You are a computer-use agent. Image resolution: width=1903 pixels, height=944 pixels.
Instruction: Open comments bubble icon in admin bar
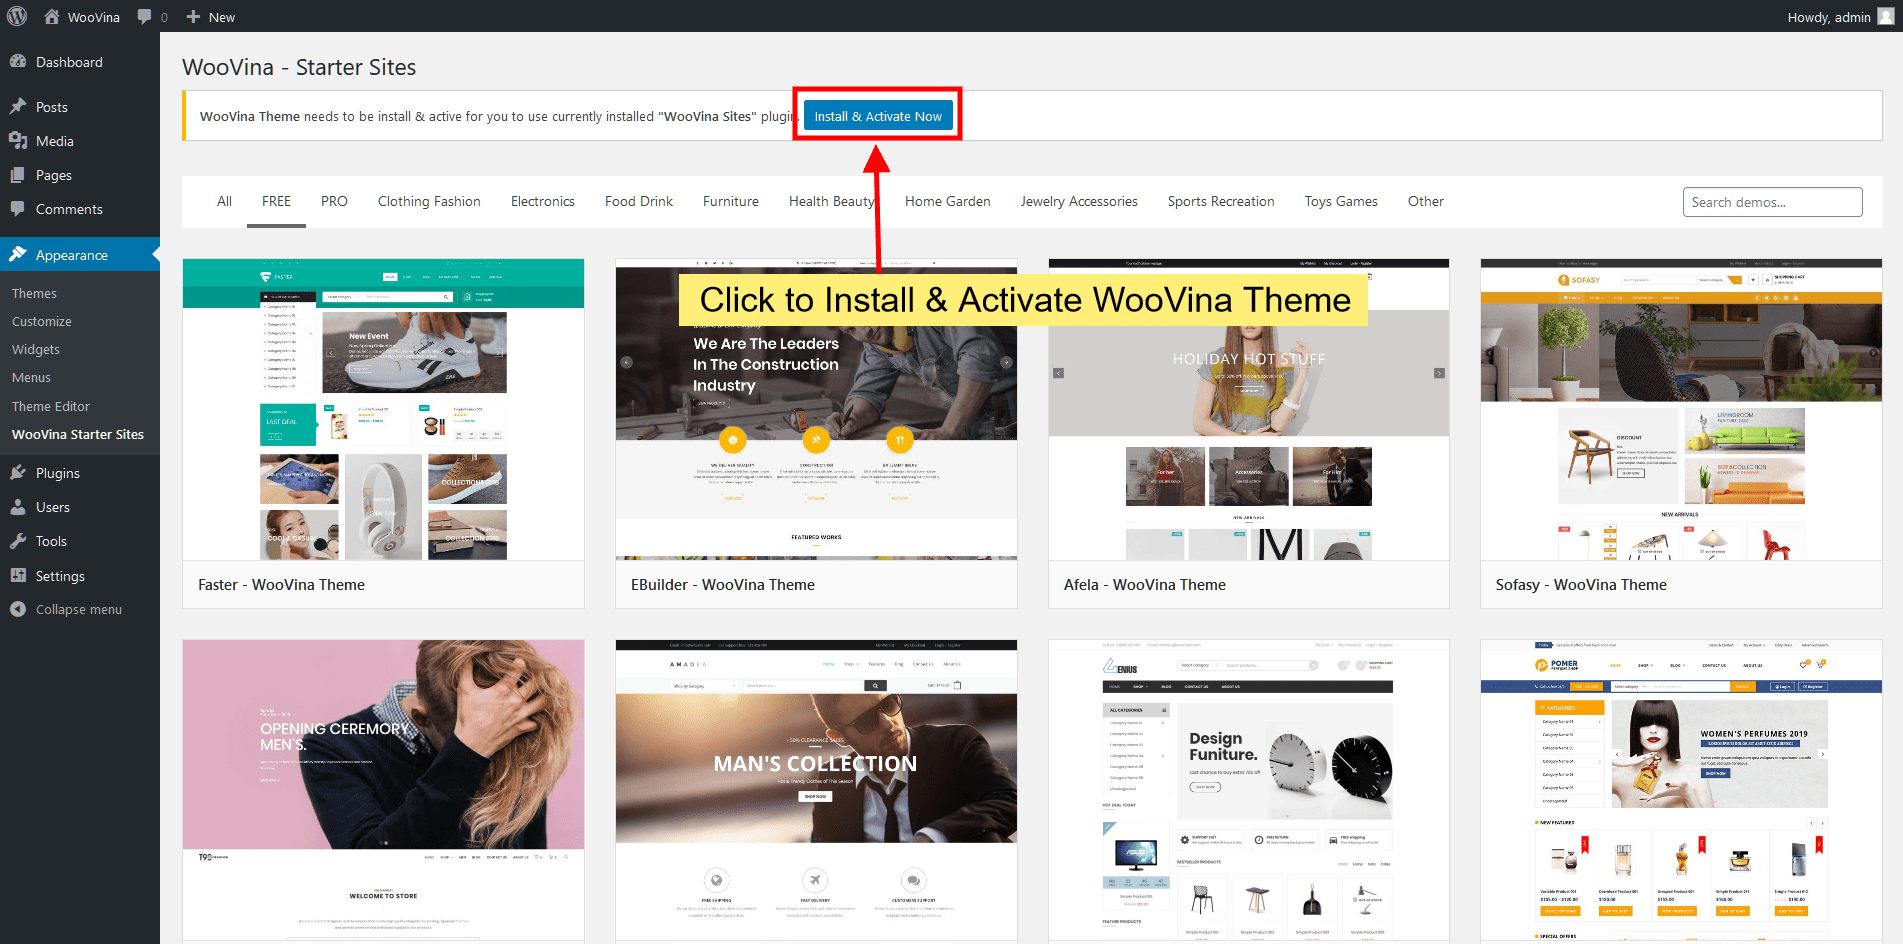[145, 17]
